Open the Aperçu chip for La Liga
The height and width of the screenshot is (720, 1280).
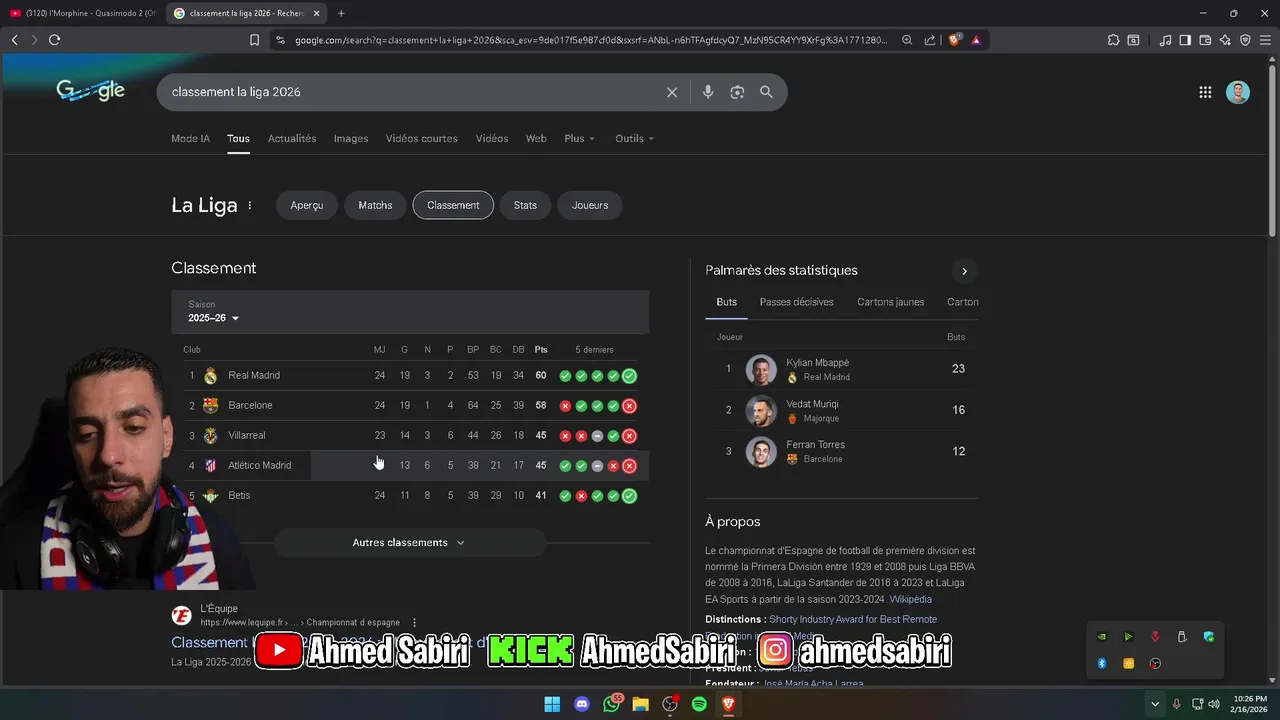click(x=307, y=205)
